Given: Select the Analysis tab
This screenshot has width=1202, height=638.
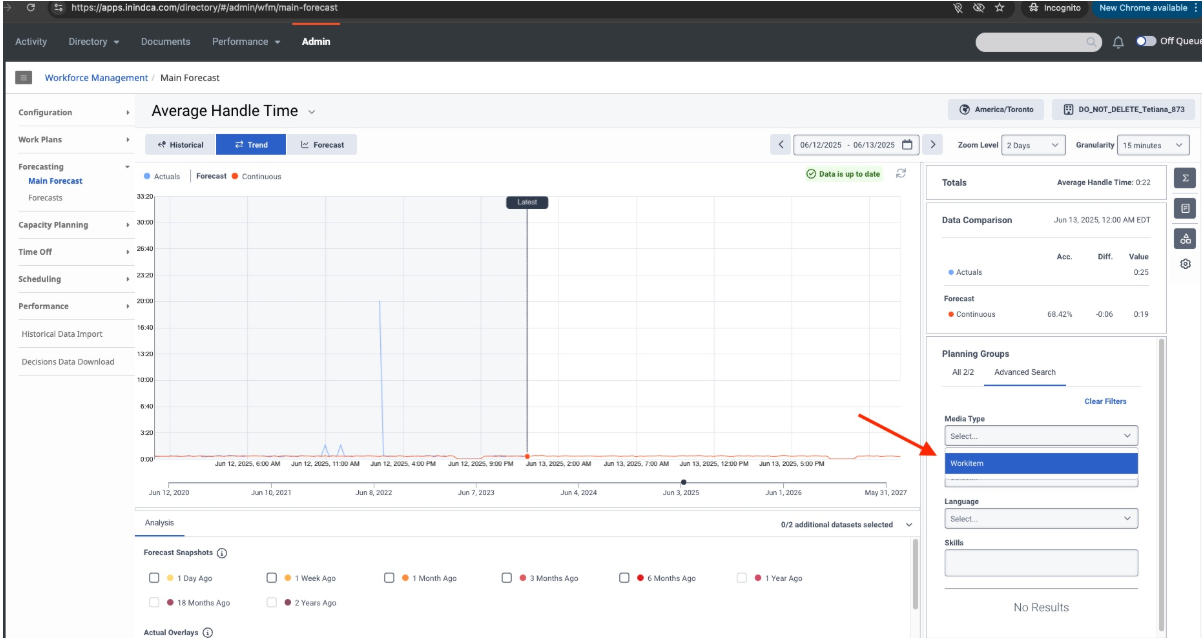Looking at the screenshot, I should tap(159, 523).
